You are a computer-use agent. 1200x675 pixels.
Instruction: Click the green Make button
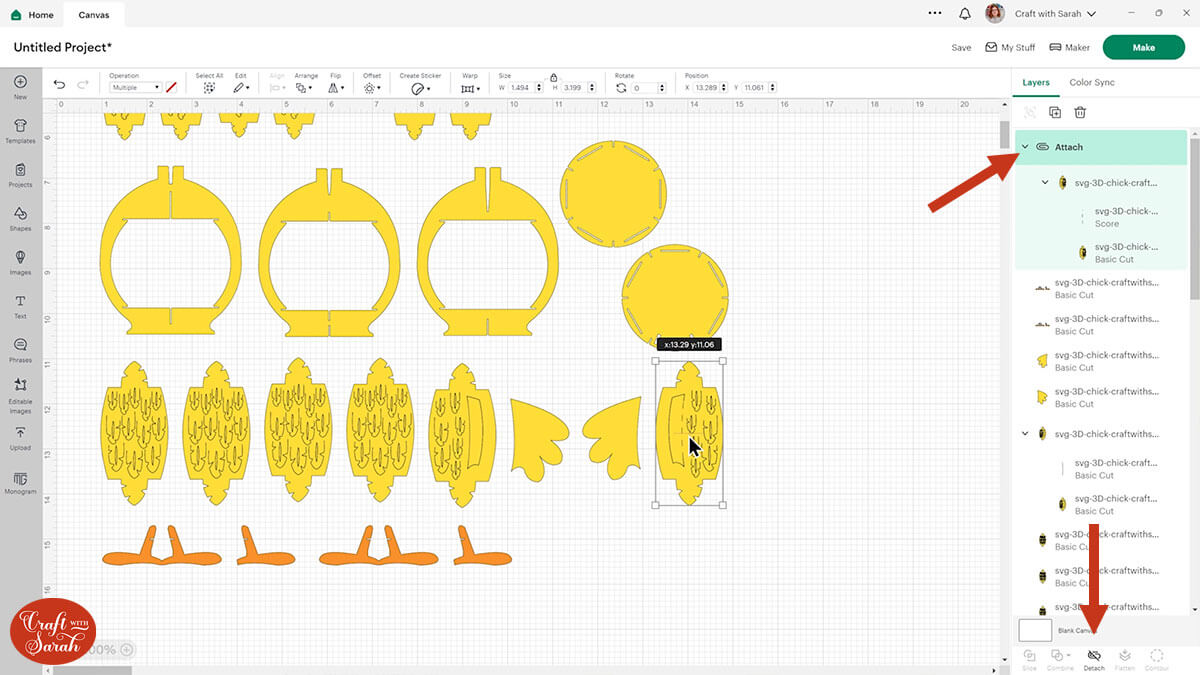(x=1143, y=47)
